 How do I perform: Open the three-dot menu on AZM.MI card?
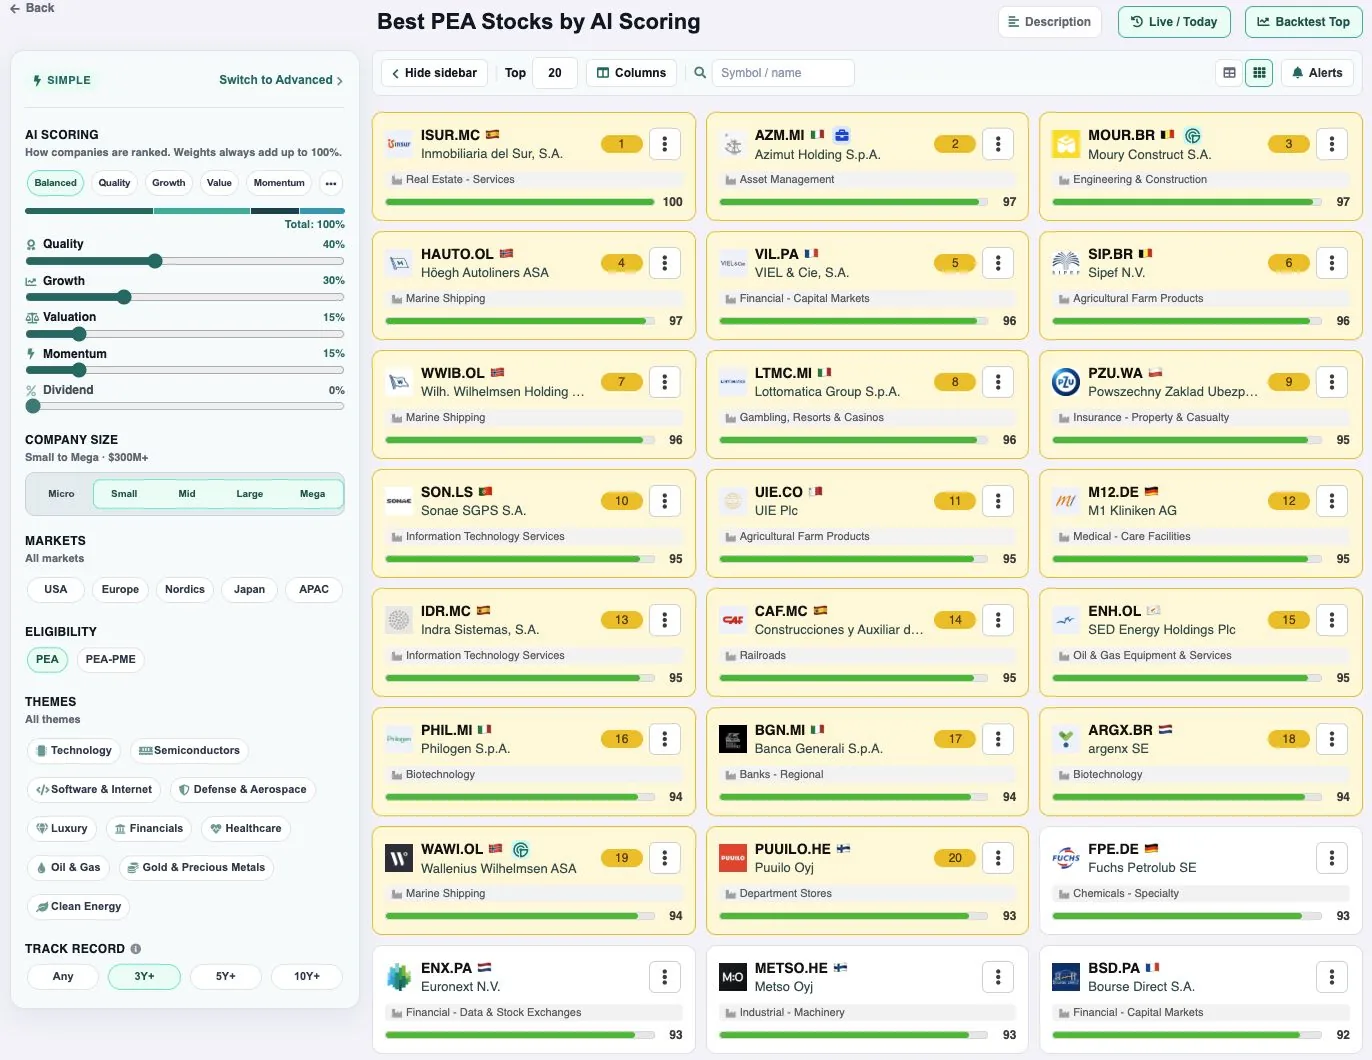pyautogui.click(x=998, y=144)
